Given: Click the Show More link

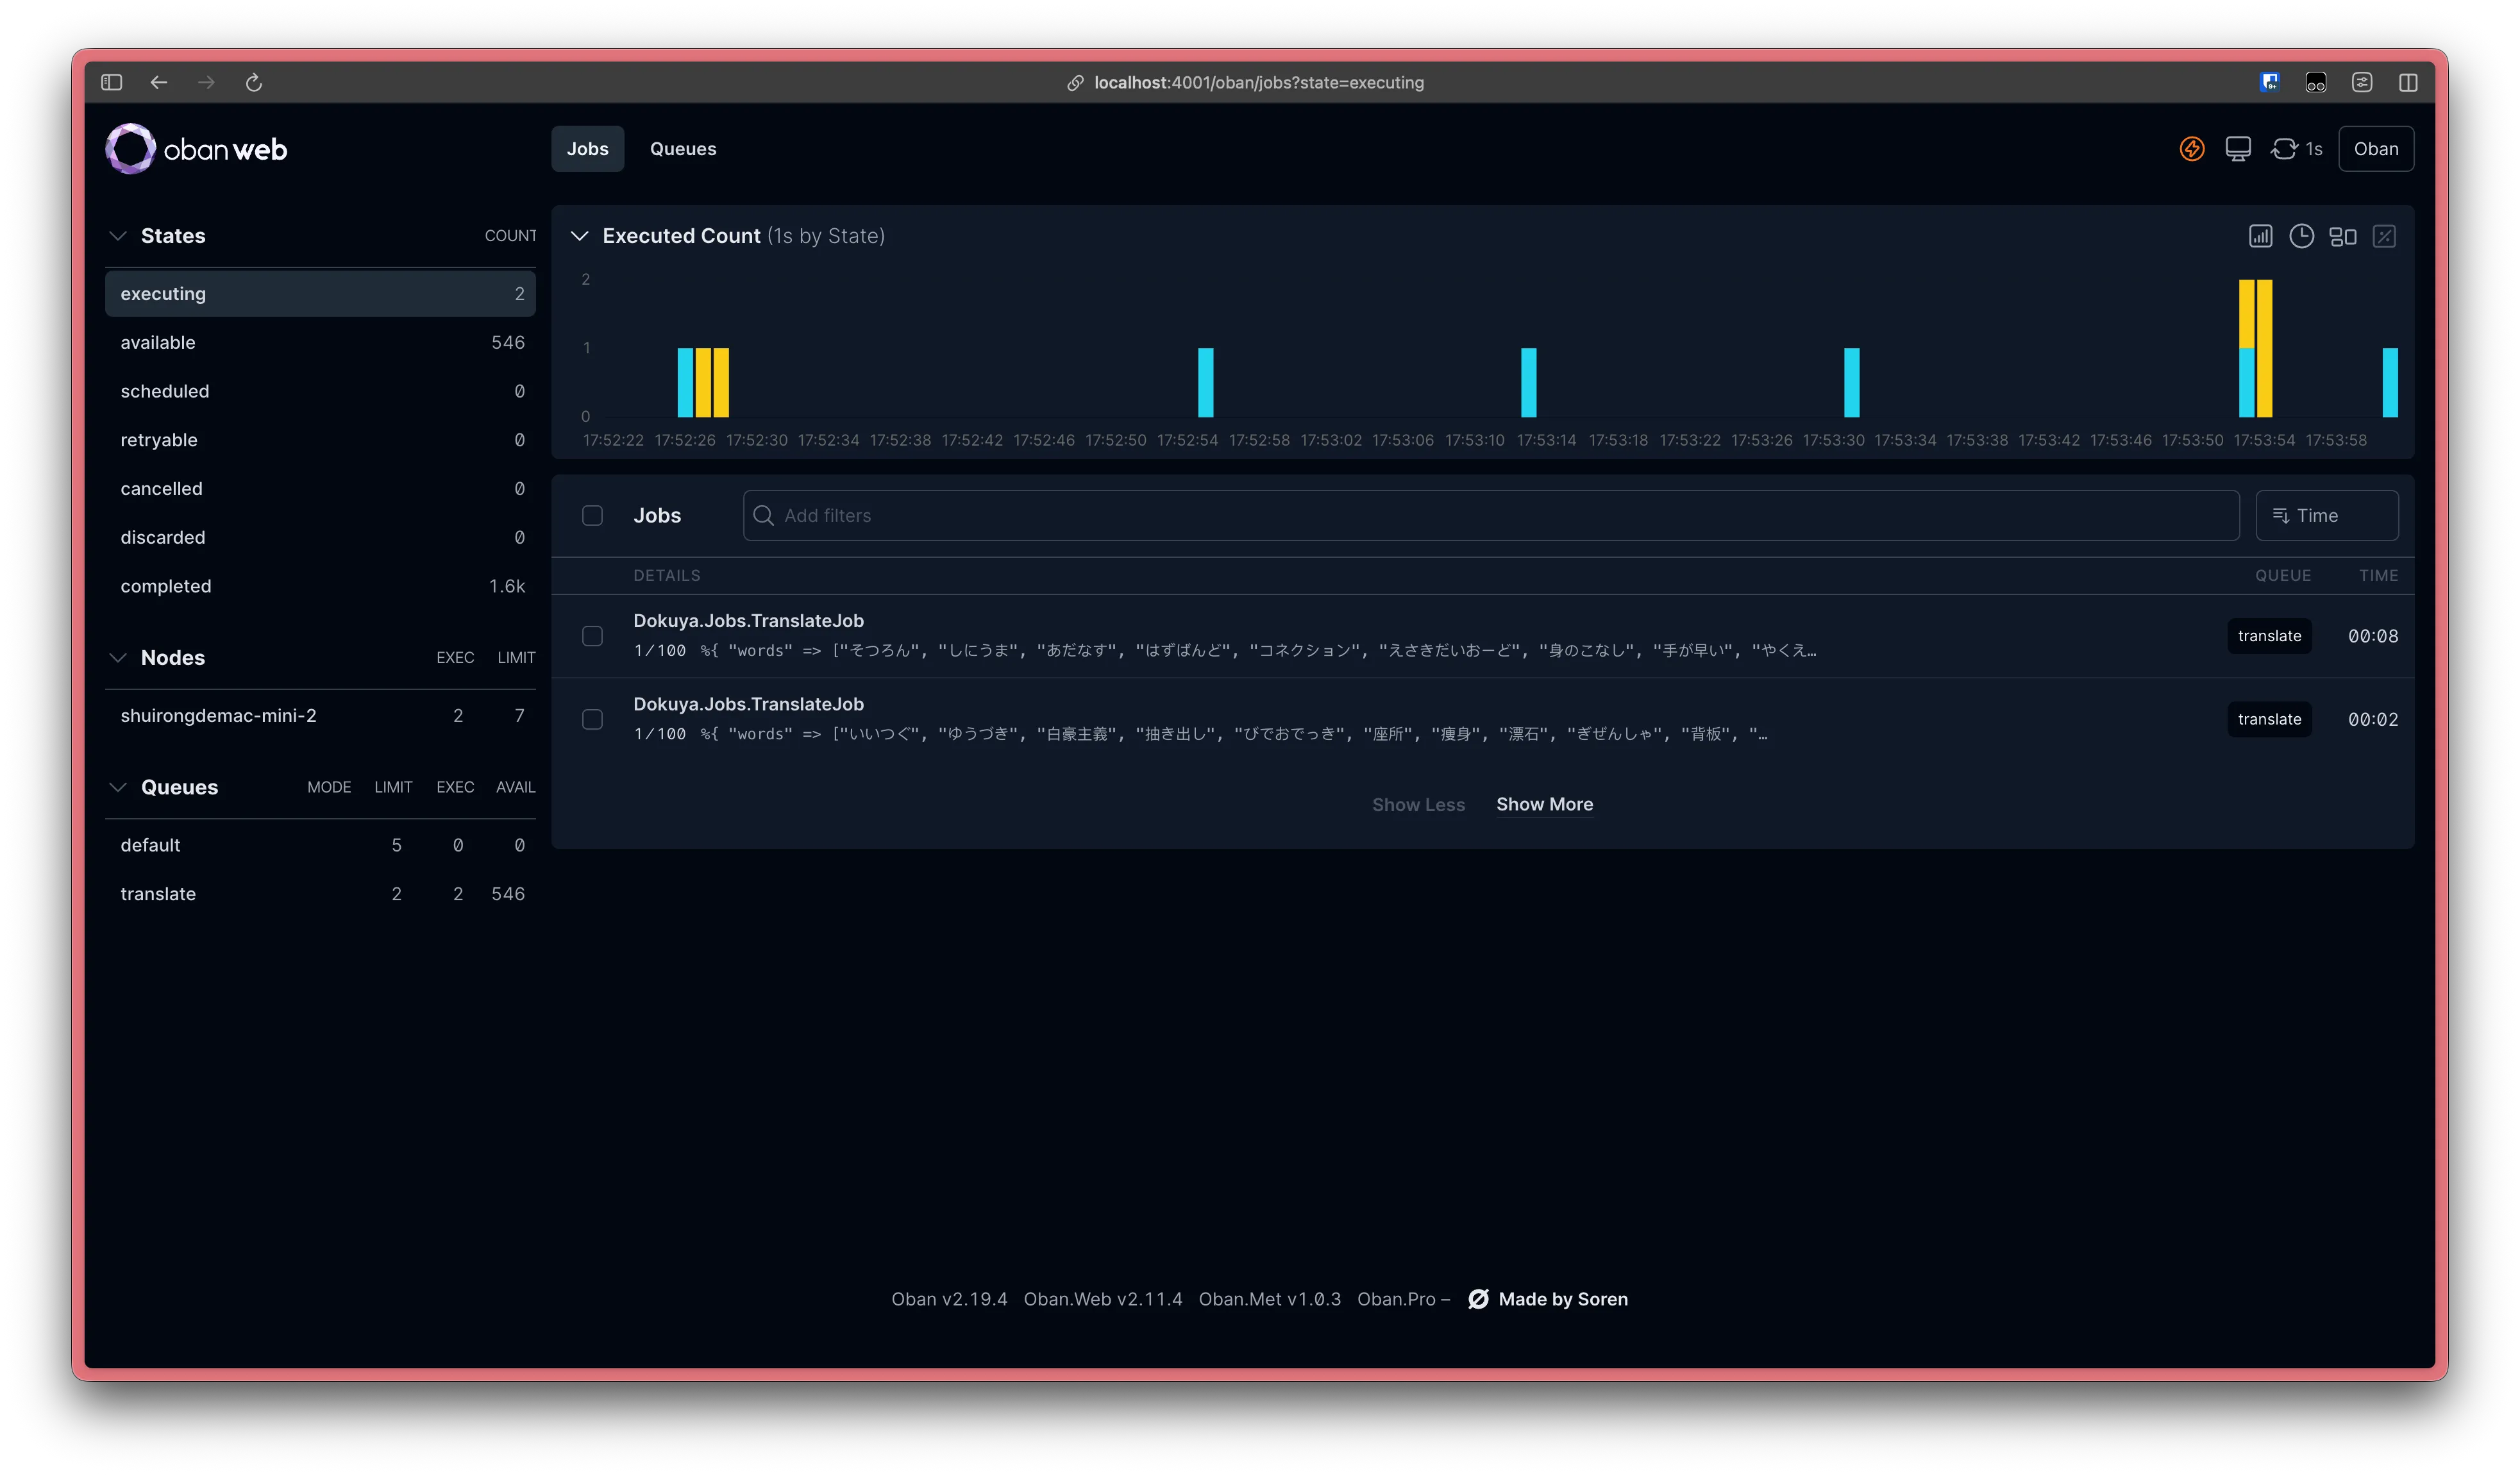Looking at the screenshot, I should (1544, 805).
